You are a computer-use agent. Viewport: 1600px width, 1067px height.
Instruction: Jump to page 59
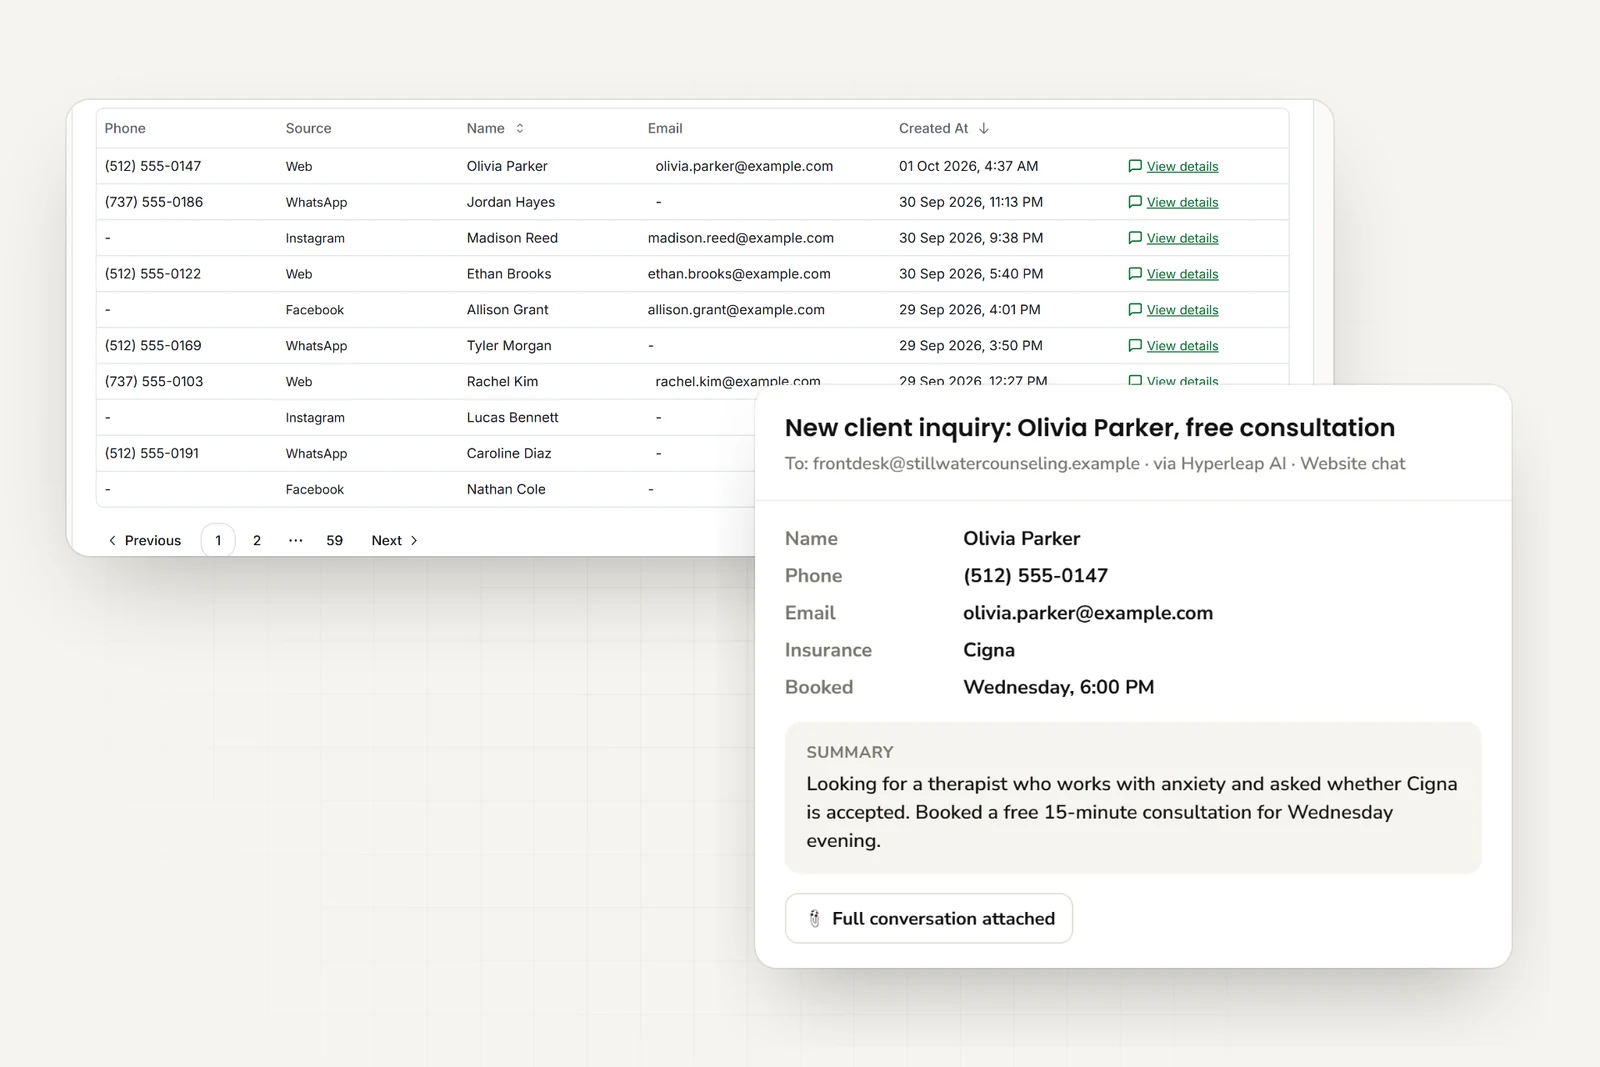tap(334, 540)
